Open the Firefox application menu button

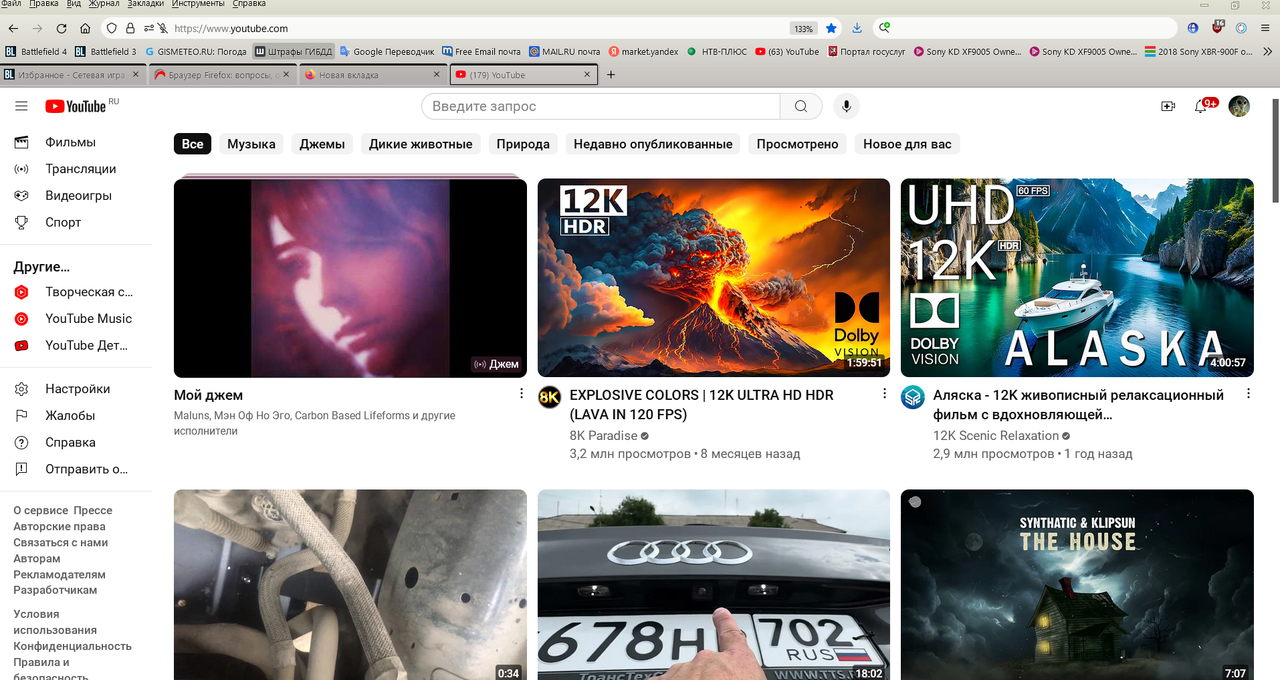coord(1267,29)
